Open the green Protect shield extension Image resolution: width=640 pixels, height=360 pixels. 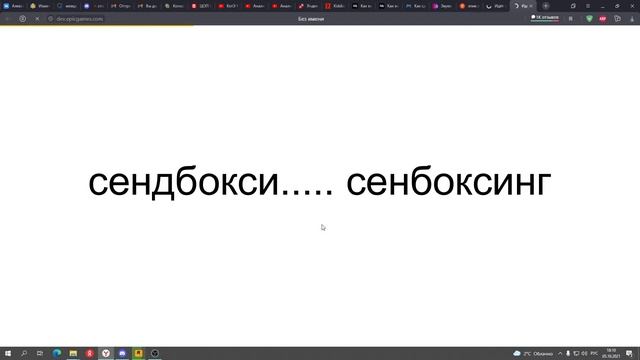click(x=589, y=19)
